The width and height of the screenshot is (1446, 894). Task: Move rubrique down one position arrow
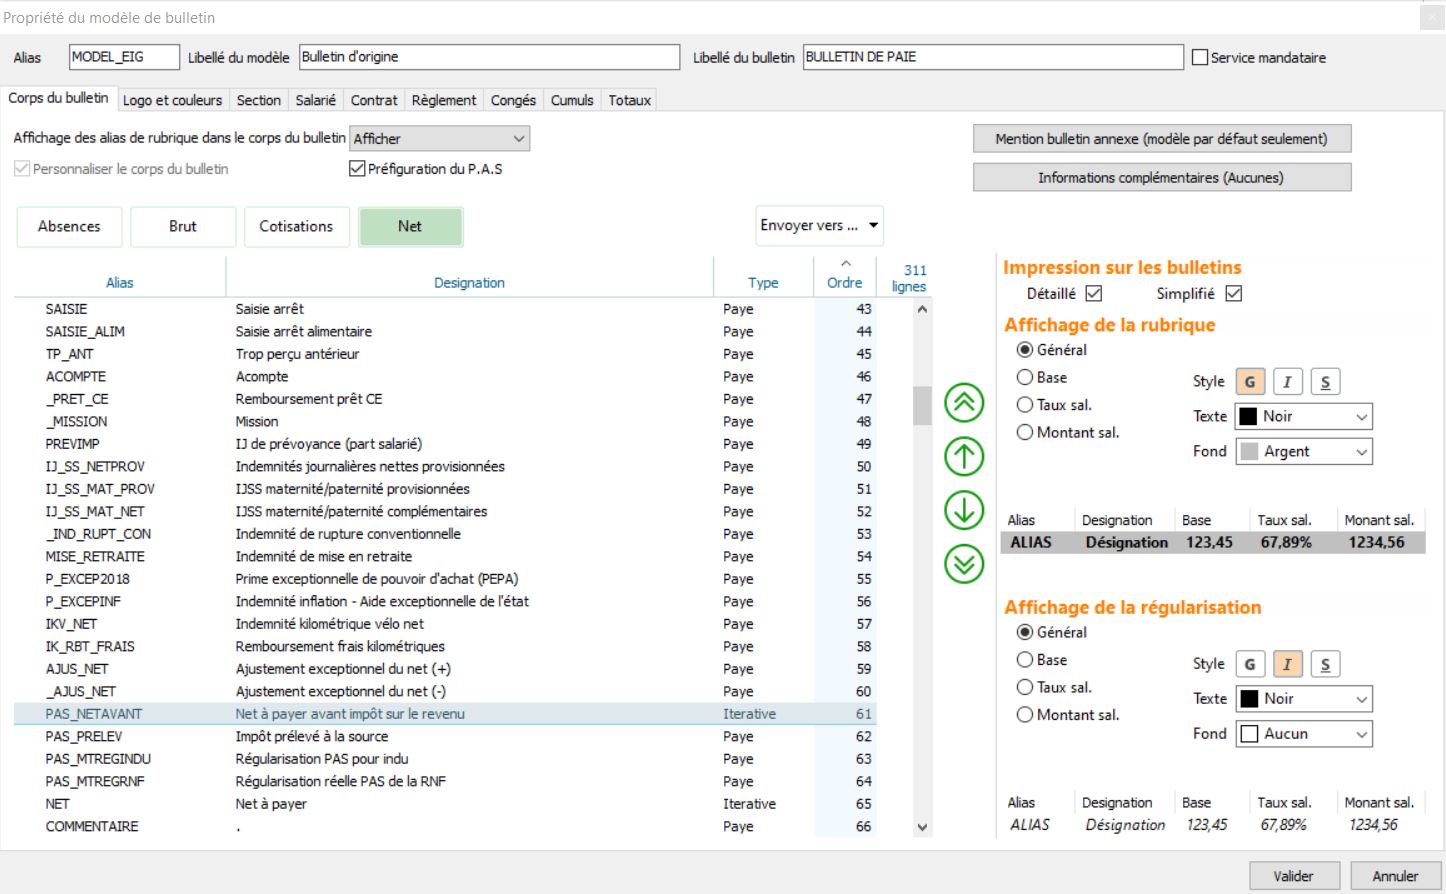coord(964,510)
